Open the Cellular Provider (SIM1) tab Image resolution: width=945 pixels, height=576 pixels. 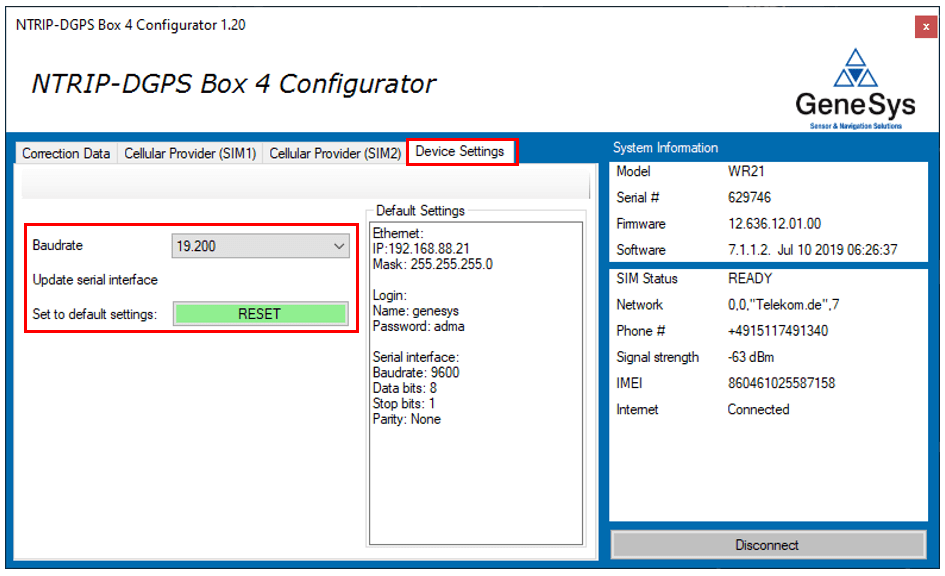[x=190, y=153]
